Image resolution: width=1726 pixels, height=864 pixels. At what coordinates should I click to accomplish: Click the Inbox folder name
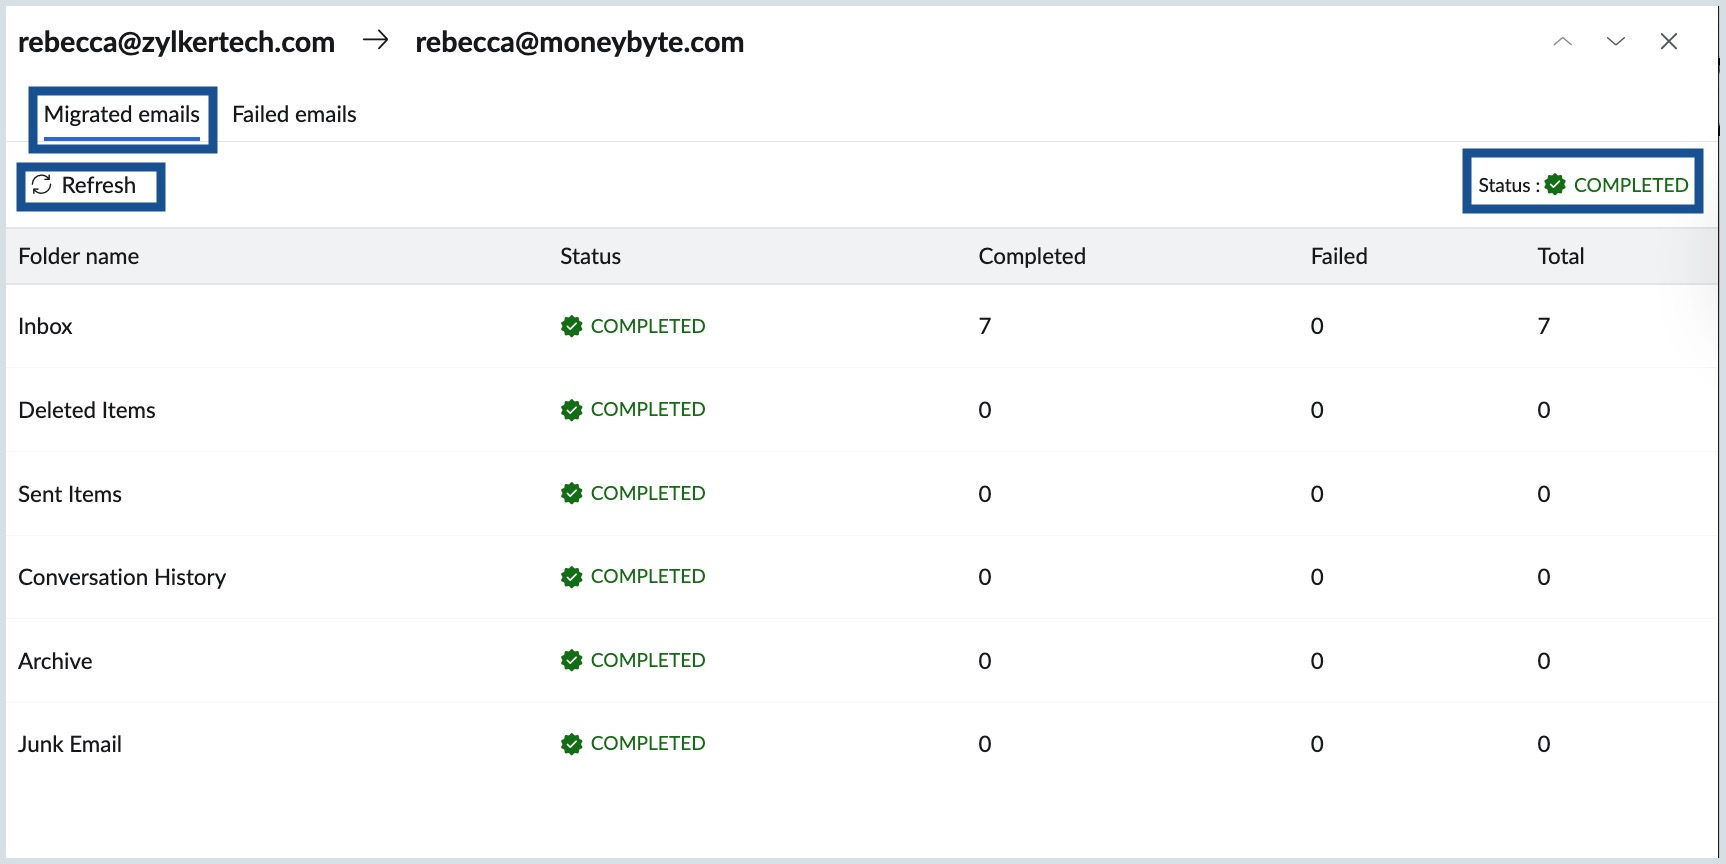click(46, 327)
